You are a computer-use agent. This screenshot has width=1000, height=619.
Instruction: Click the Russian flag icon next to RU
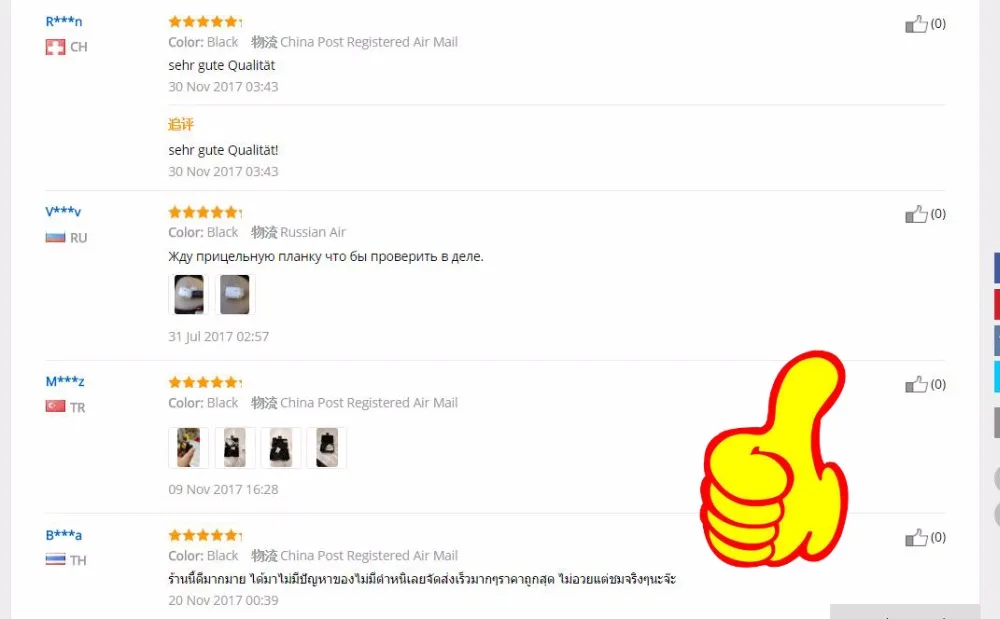(x=55, y=238)
